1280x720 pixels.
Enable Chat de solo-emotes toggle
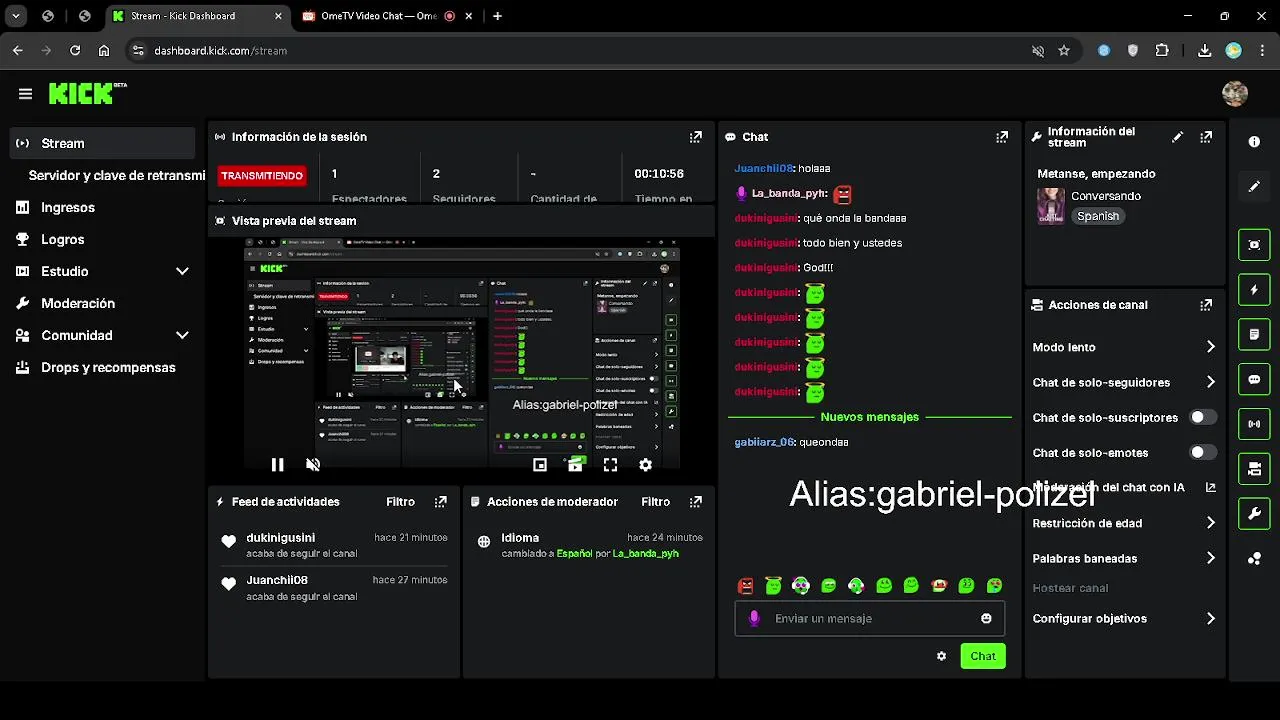[x=1203, y=452]
